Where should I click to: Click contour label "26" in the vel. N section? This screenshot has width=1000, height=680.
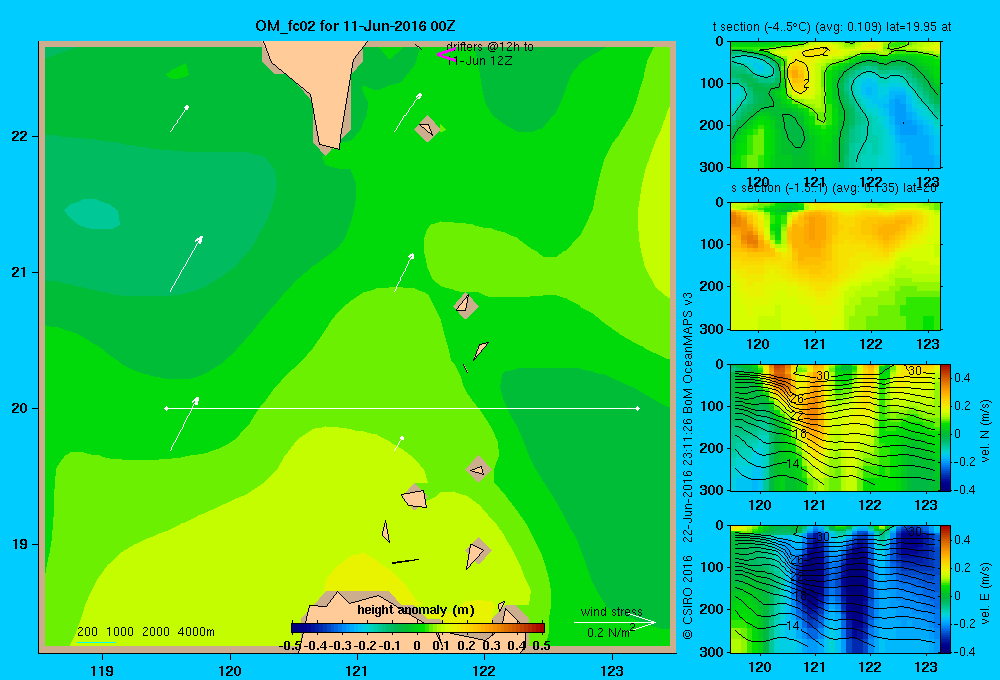[797, 399]
